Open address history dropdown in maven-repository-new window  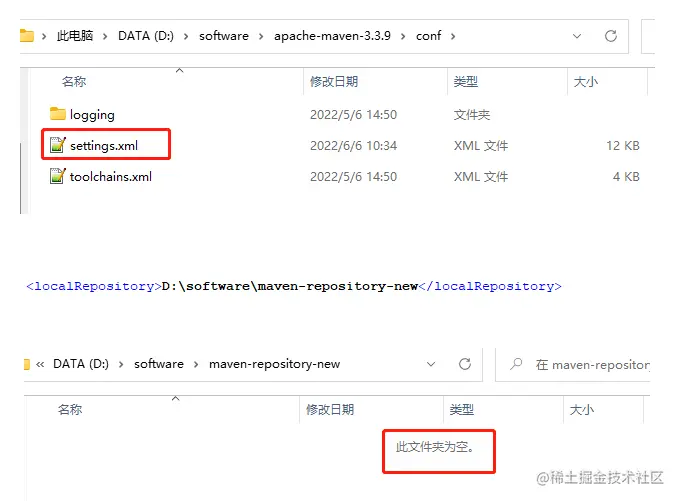pos(431,364)
